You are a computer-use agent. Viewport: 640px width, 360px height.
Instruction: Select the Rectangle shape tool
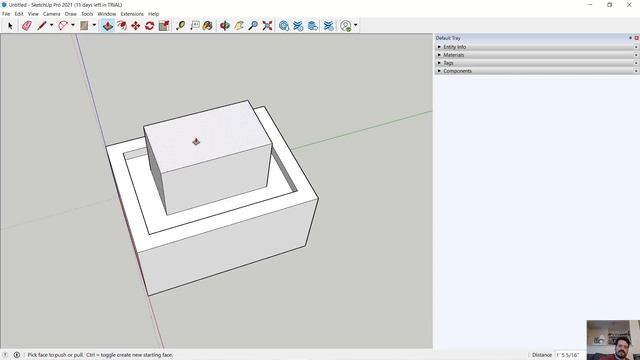click(x=84, y=26)
